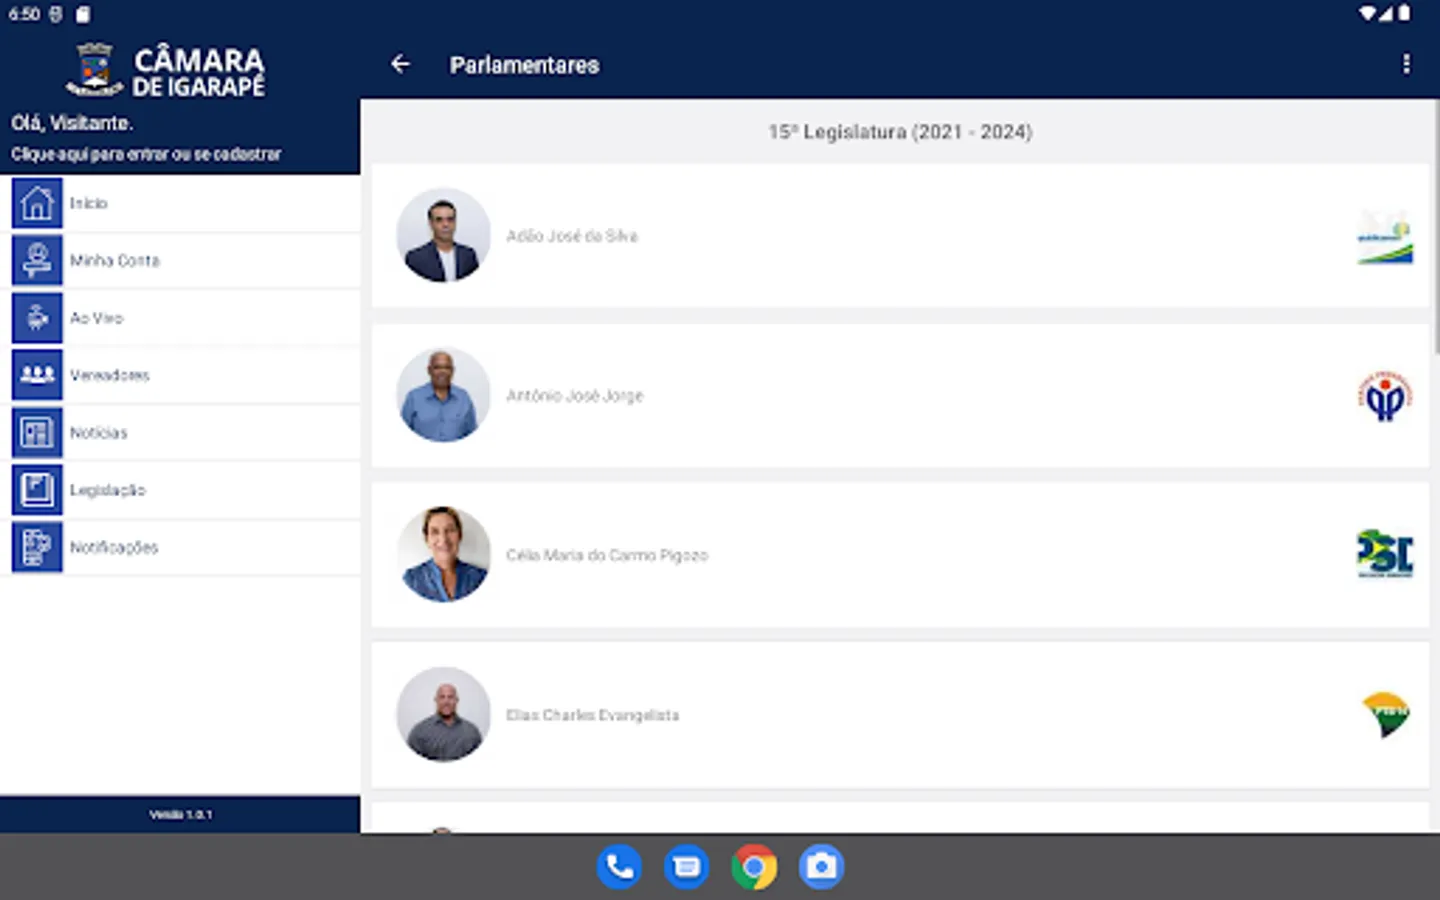Open photo of Antônio José Jorge
The height and width of the screenshot is (900, 1440).
coord(443,395)
